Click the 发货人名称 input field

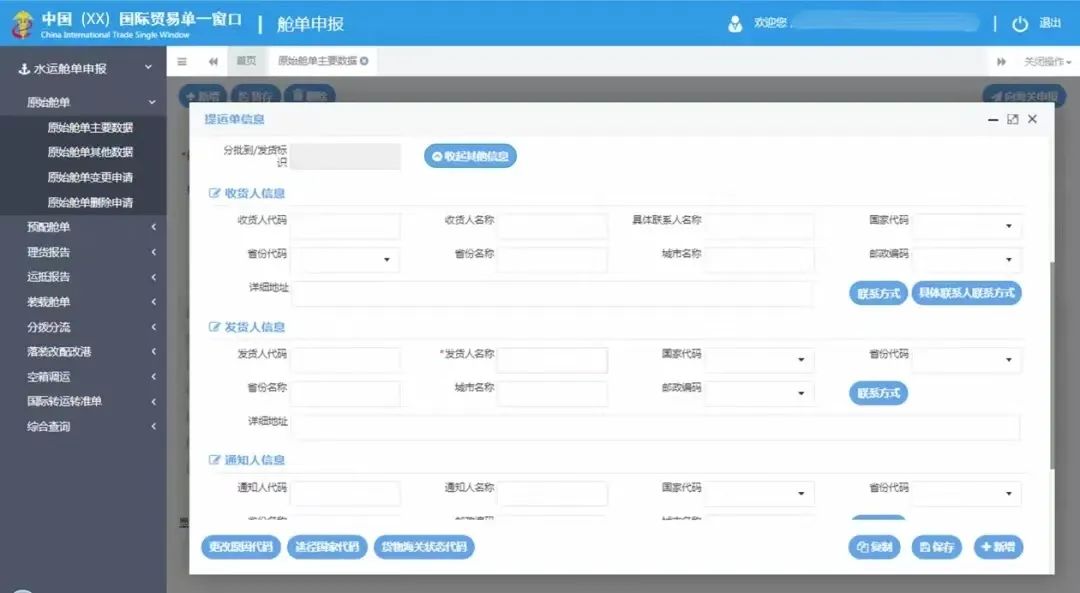[x=552, y=360]
